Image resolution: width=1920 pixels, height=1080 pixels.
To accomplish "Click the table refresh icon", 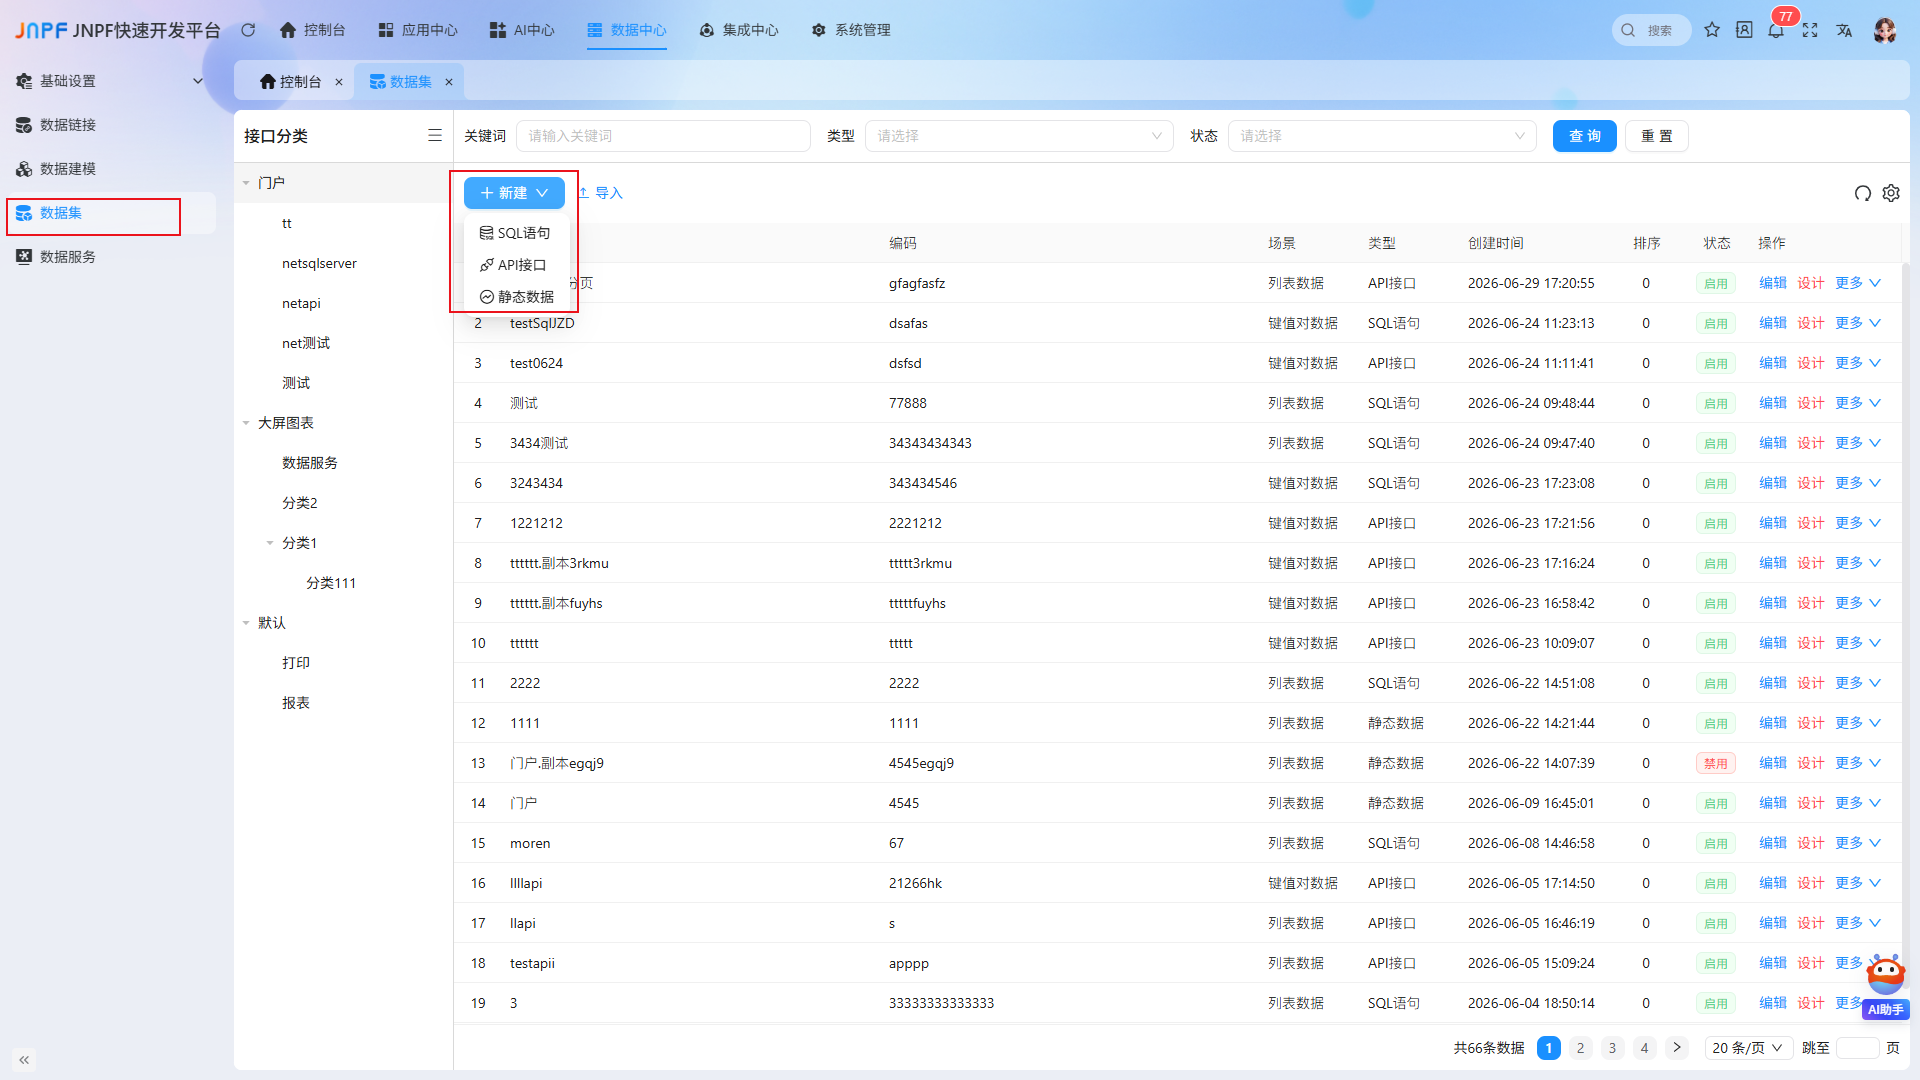I will point(1862,193).
